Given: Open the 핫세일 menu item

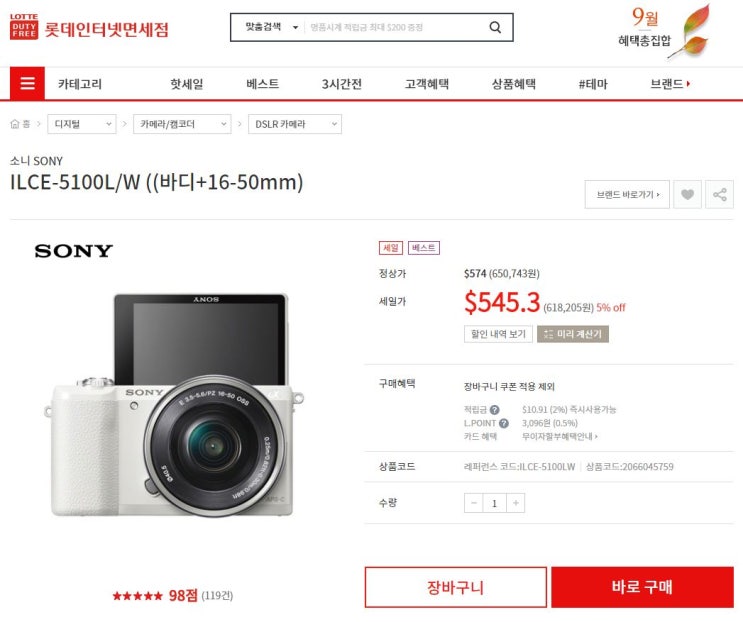Looking at the screenshot, I should tap(187, 84).
